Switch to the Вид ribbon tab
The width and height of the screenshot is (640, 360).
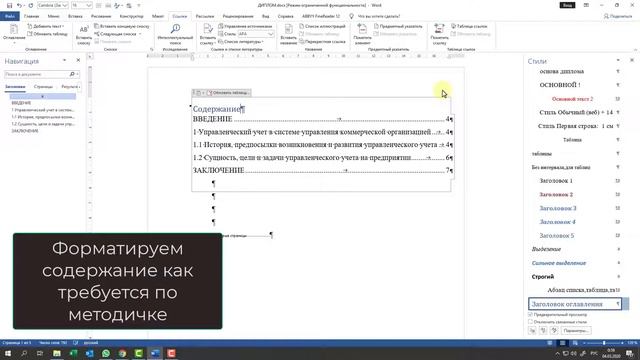coord(265,16)
